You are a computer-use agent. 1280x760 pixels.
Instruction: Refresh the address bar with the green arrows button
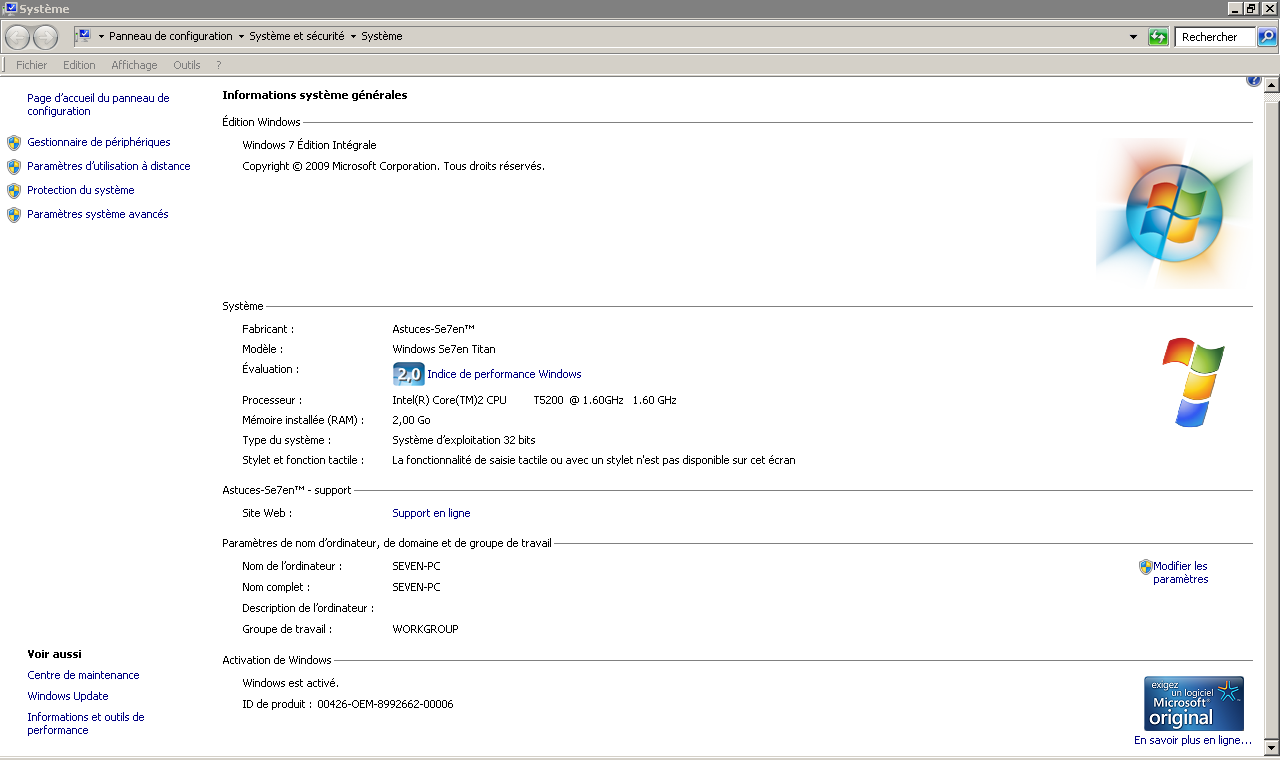click(1158, 37)
